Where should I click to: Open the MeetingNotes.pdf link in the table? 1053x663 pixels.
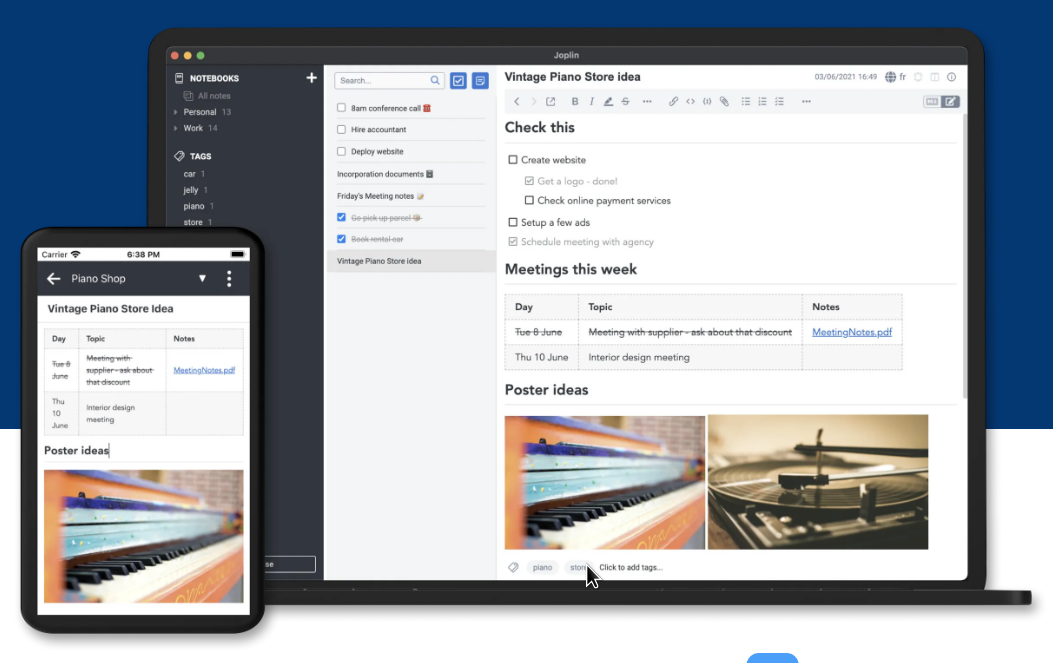851,332
